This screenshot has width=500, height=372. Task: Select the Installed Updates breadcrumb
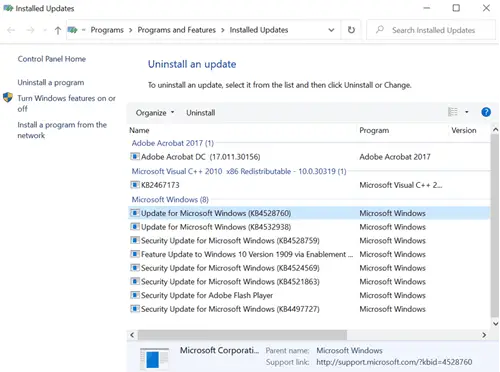click(259, 30)
